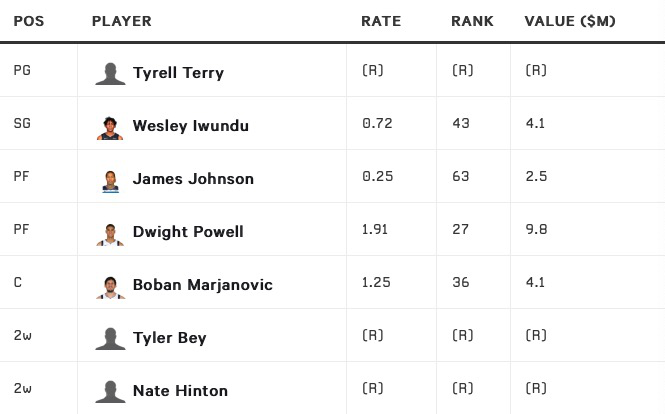Sort by the RATE column header
Image resolution: width=665 pixels, height=414 pixels.
pyautogui.click(x=379, y=21)
